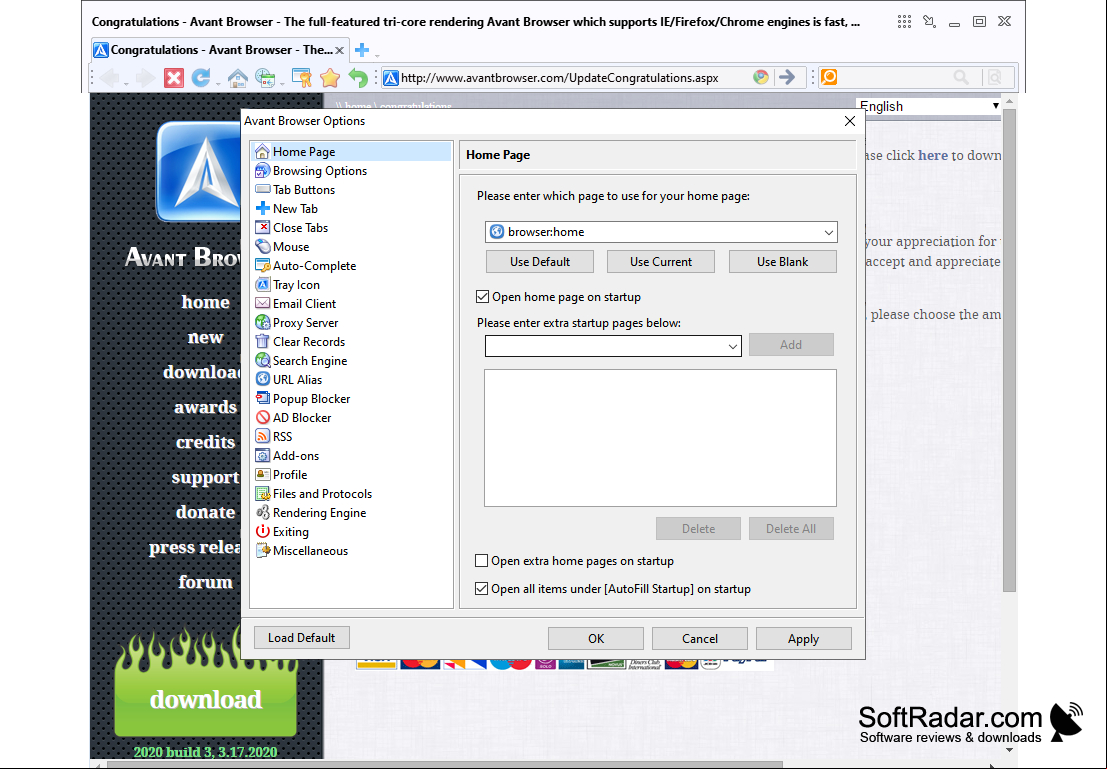Image resolution: width=1107 pixels, height=769 pixels.
Task: Click Cancel in the options dialog
Action: (700, 638)
